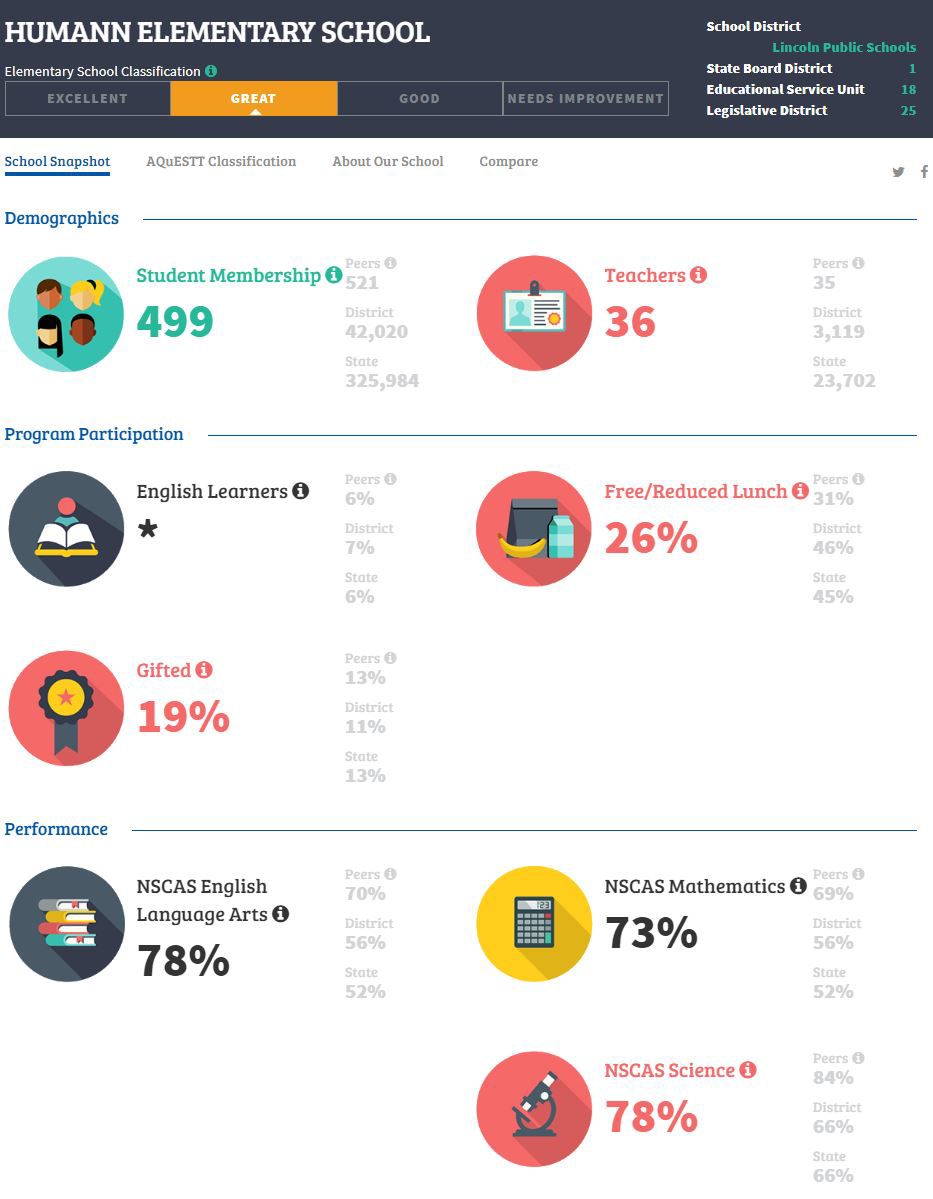The width and height of the screenshot is (933, 1199).
Task: Open the English Learners info icon
Action: (x=301, y=491)
